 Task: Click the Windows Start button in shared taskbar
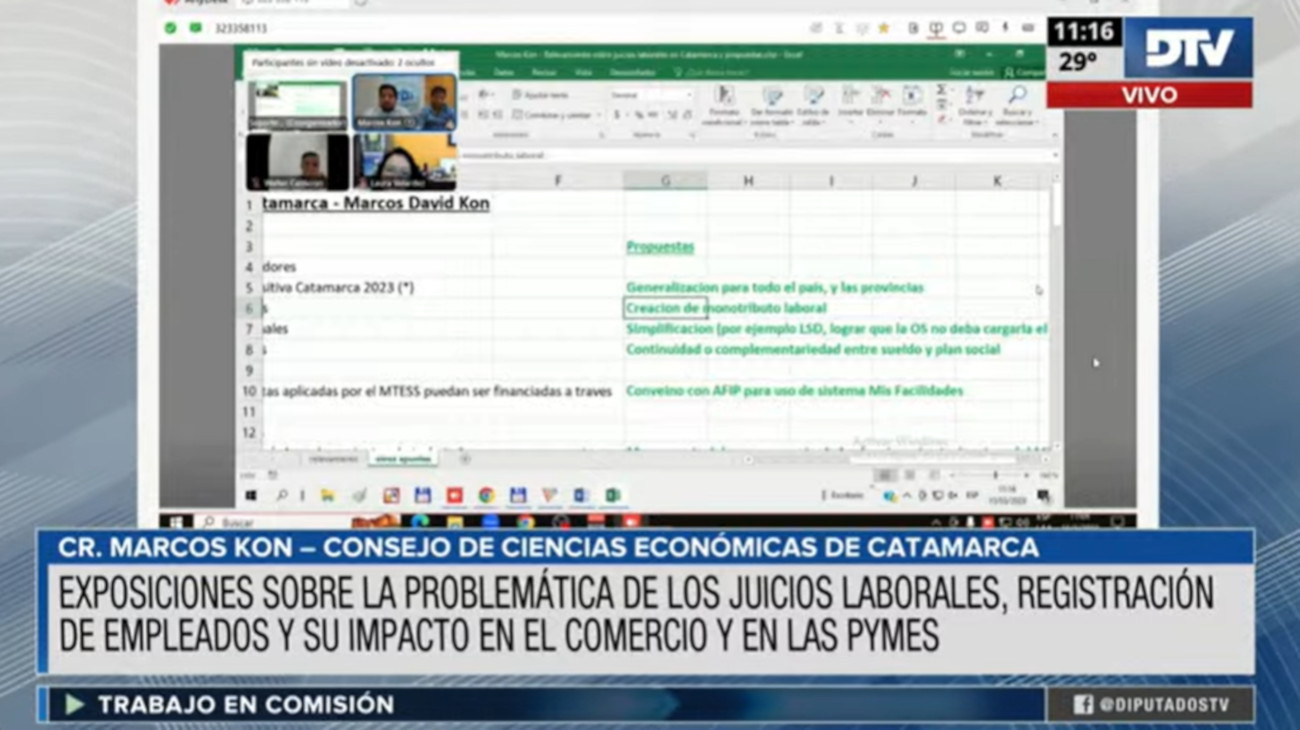(x=251, y=495)
